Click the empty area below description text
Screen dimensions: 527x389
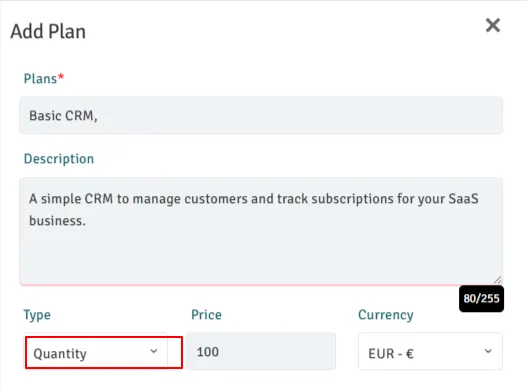(x=261, y=257)
